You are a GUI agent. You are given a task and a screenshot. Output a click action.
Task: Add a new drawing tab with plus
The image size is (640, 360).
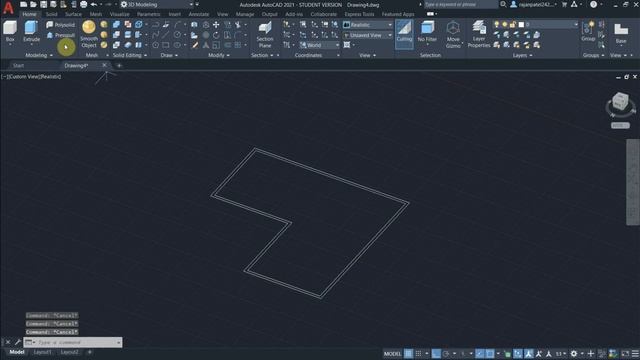click(x=119, y=66)
